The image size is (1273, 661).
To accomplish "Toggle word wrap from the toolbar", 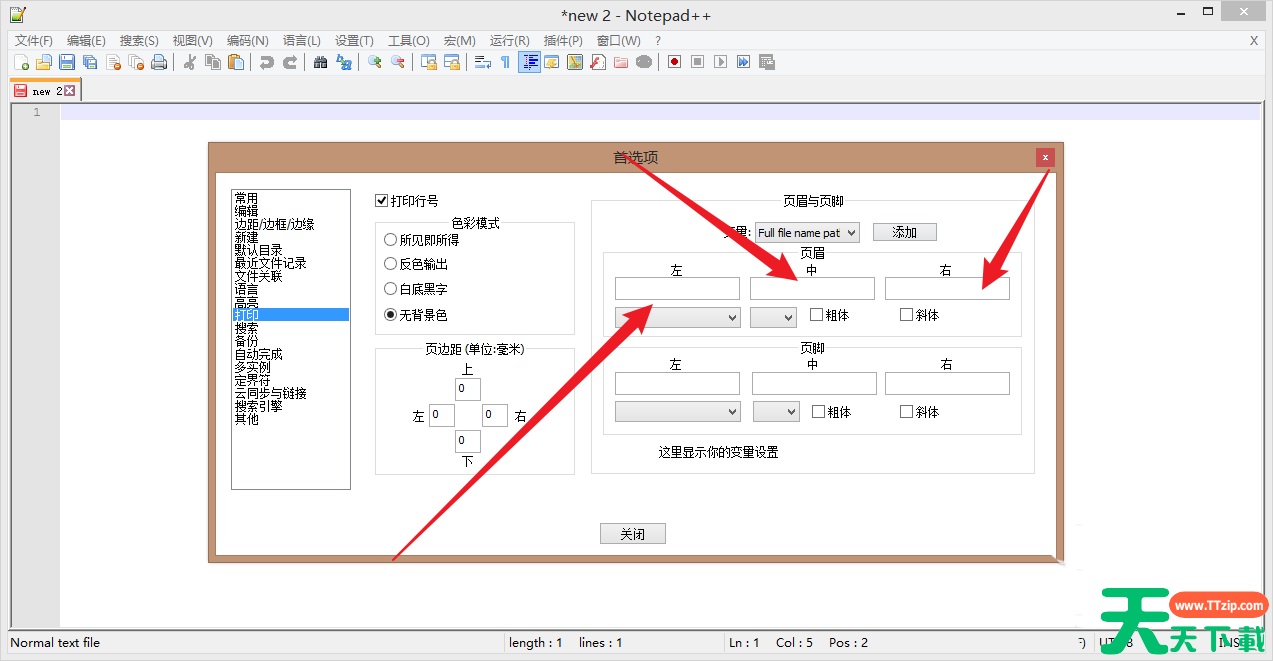I will (x=481, y=62).
